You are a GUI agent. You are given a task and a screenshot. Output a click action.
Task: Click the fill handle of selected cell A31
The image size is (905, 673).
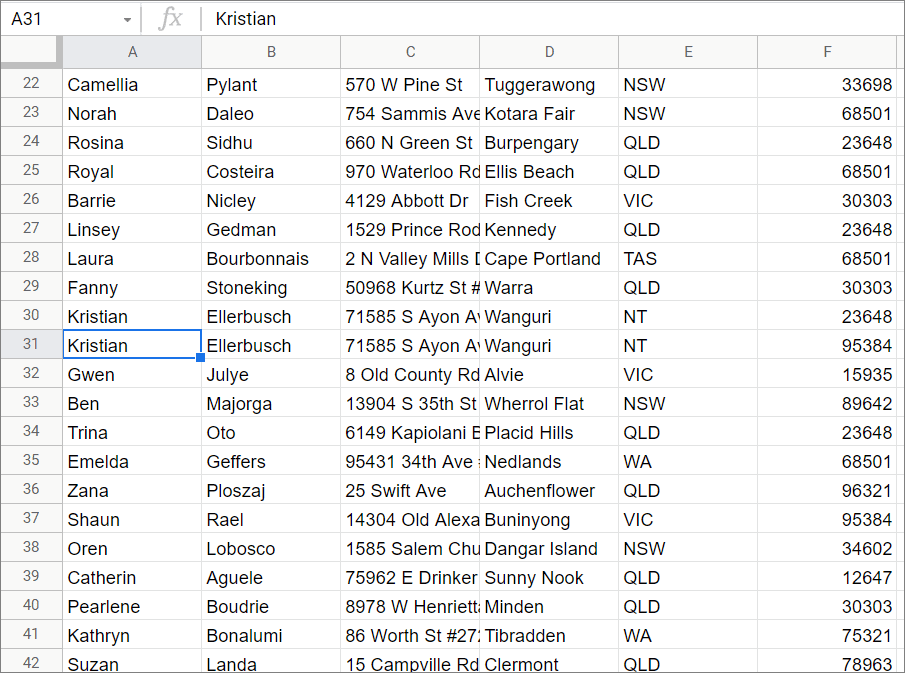(201, 358)
